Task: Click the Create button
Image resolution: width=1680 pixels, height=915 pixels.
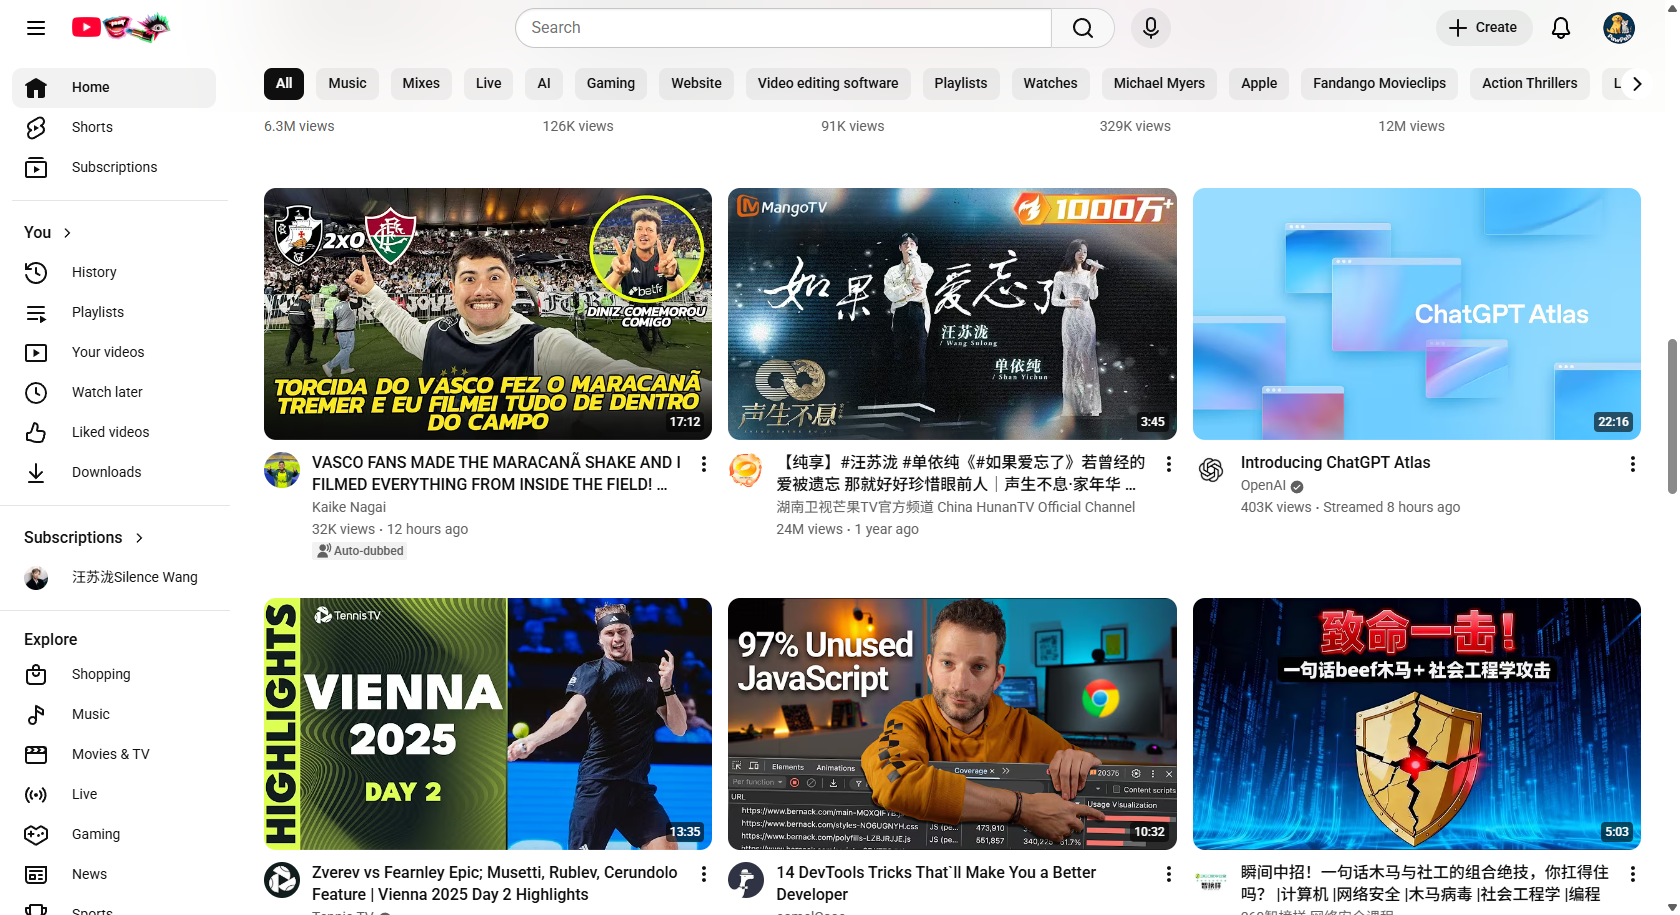Action: pyautogui.click(x=1483, y=27)
